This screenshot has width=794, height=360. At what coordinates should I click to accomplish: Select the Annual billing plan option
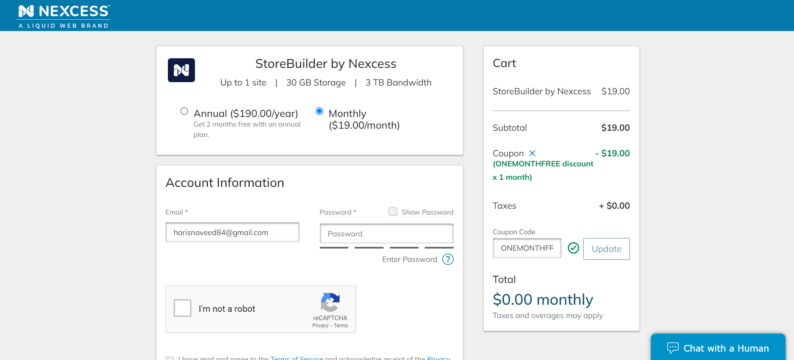[x=184, y=111]
